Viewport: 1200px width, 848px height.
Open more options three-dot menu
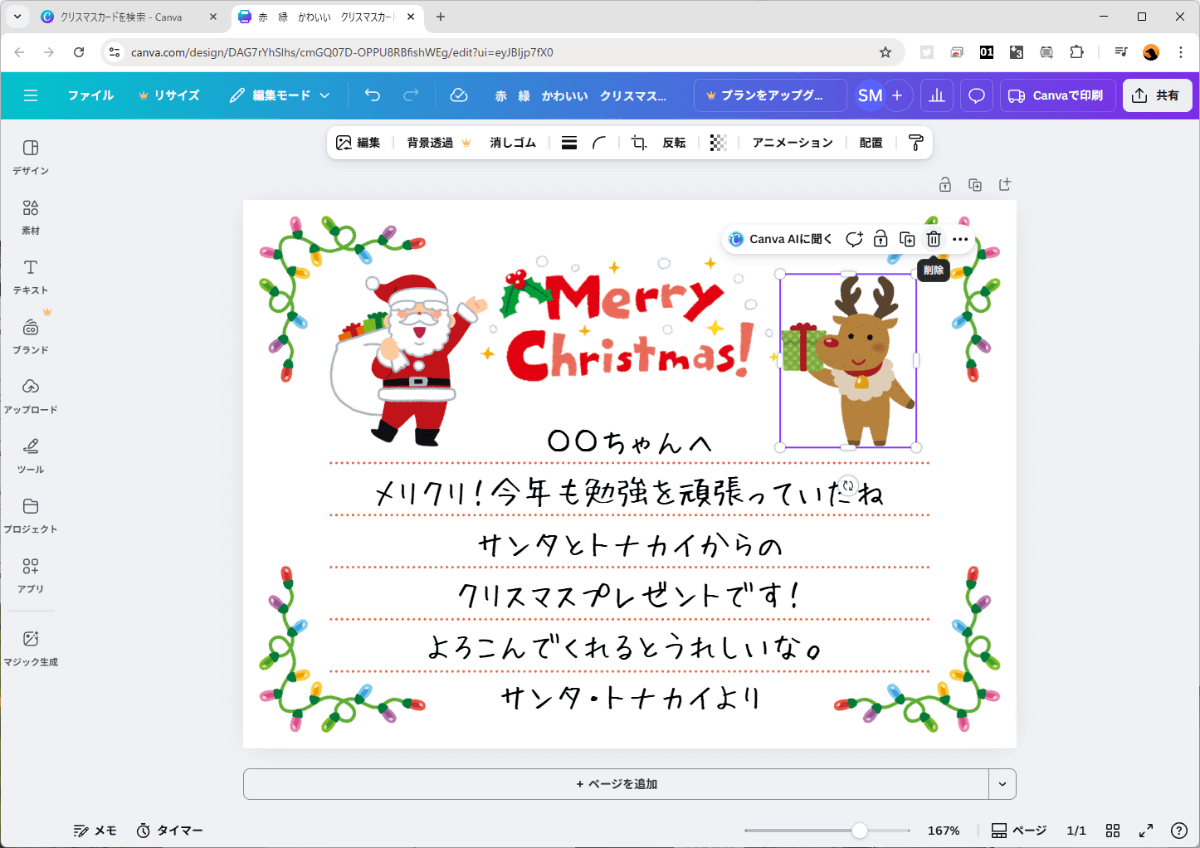tap(960, 239)
